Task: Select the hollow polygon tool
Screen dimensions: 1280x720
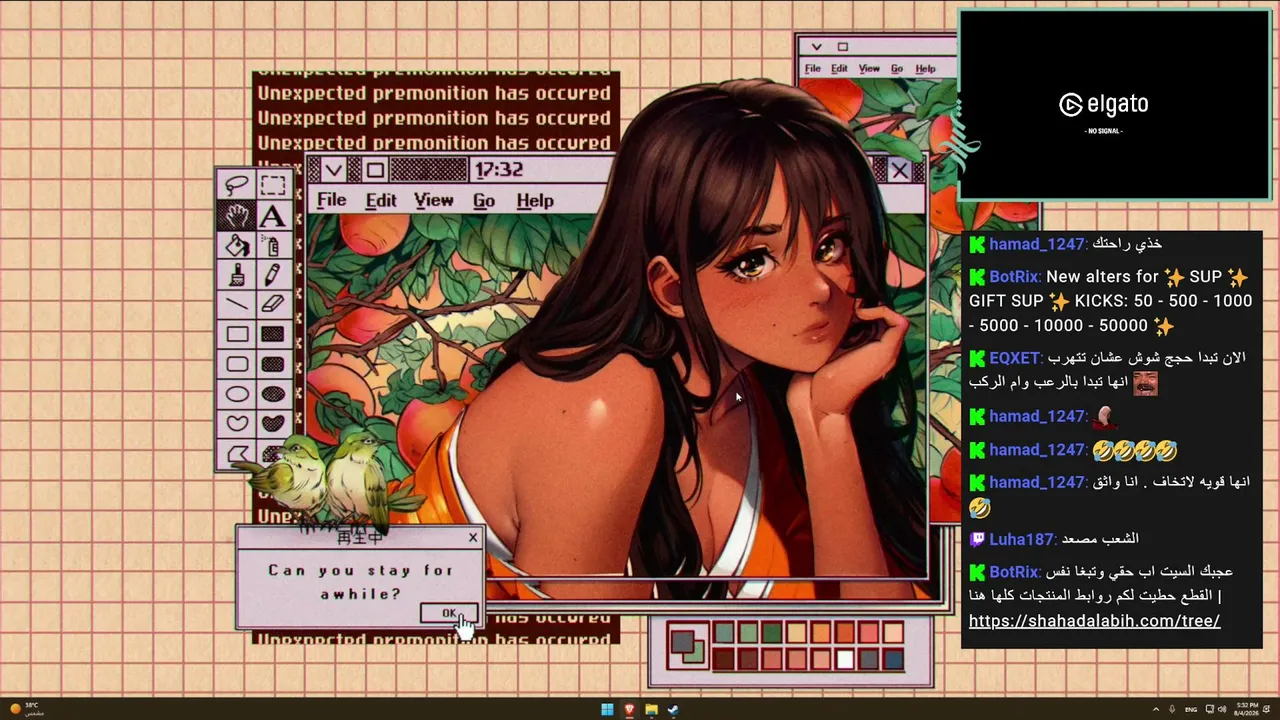Action: 237,454
